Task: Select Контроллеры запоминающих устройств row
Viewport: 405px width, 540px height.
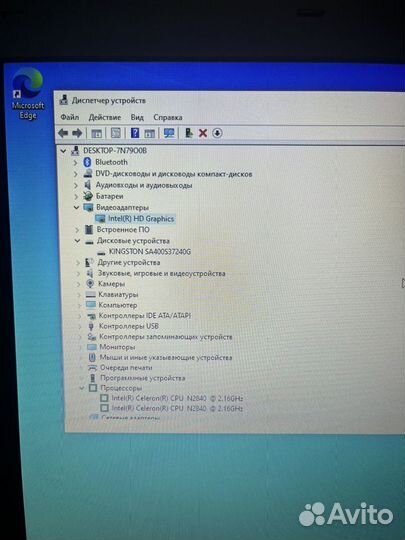Action: coord(165,337)
